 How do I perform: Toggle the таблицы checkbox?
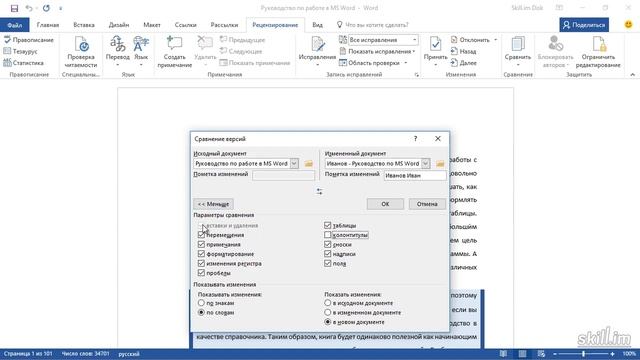click(x=327, y=225)
